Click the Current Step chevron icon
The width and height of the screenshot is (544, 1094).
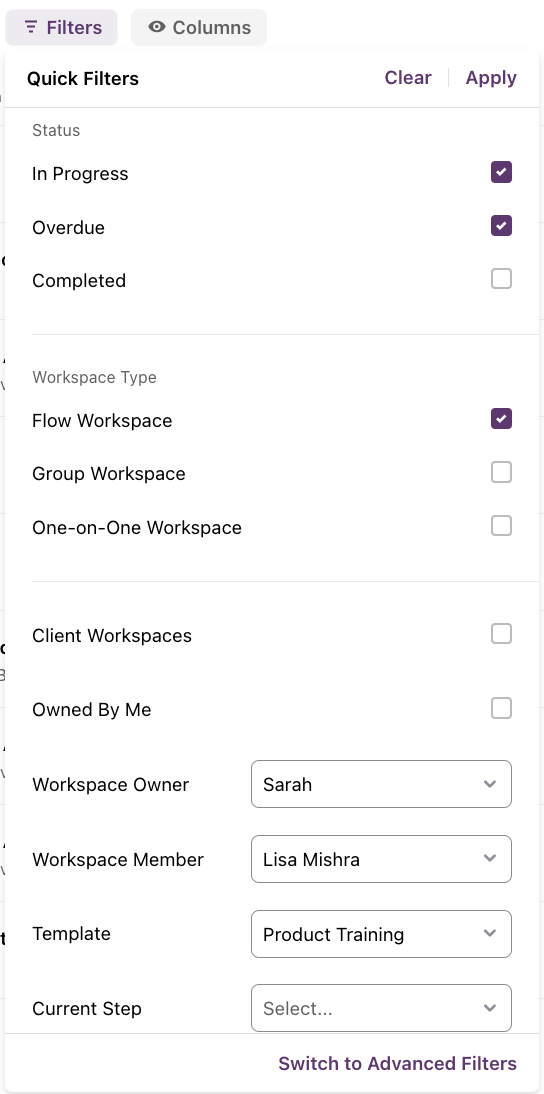pyautogui.click(x=490, y=1007)
